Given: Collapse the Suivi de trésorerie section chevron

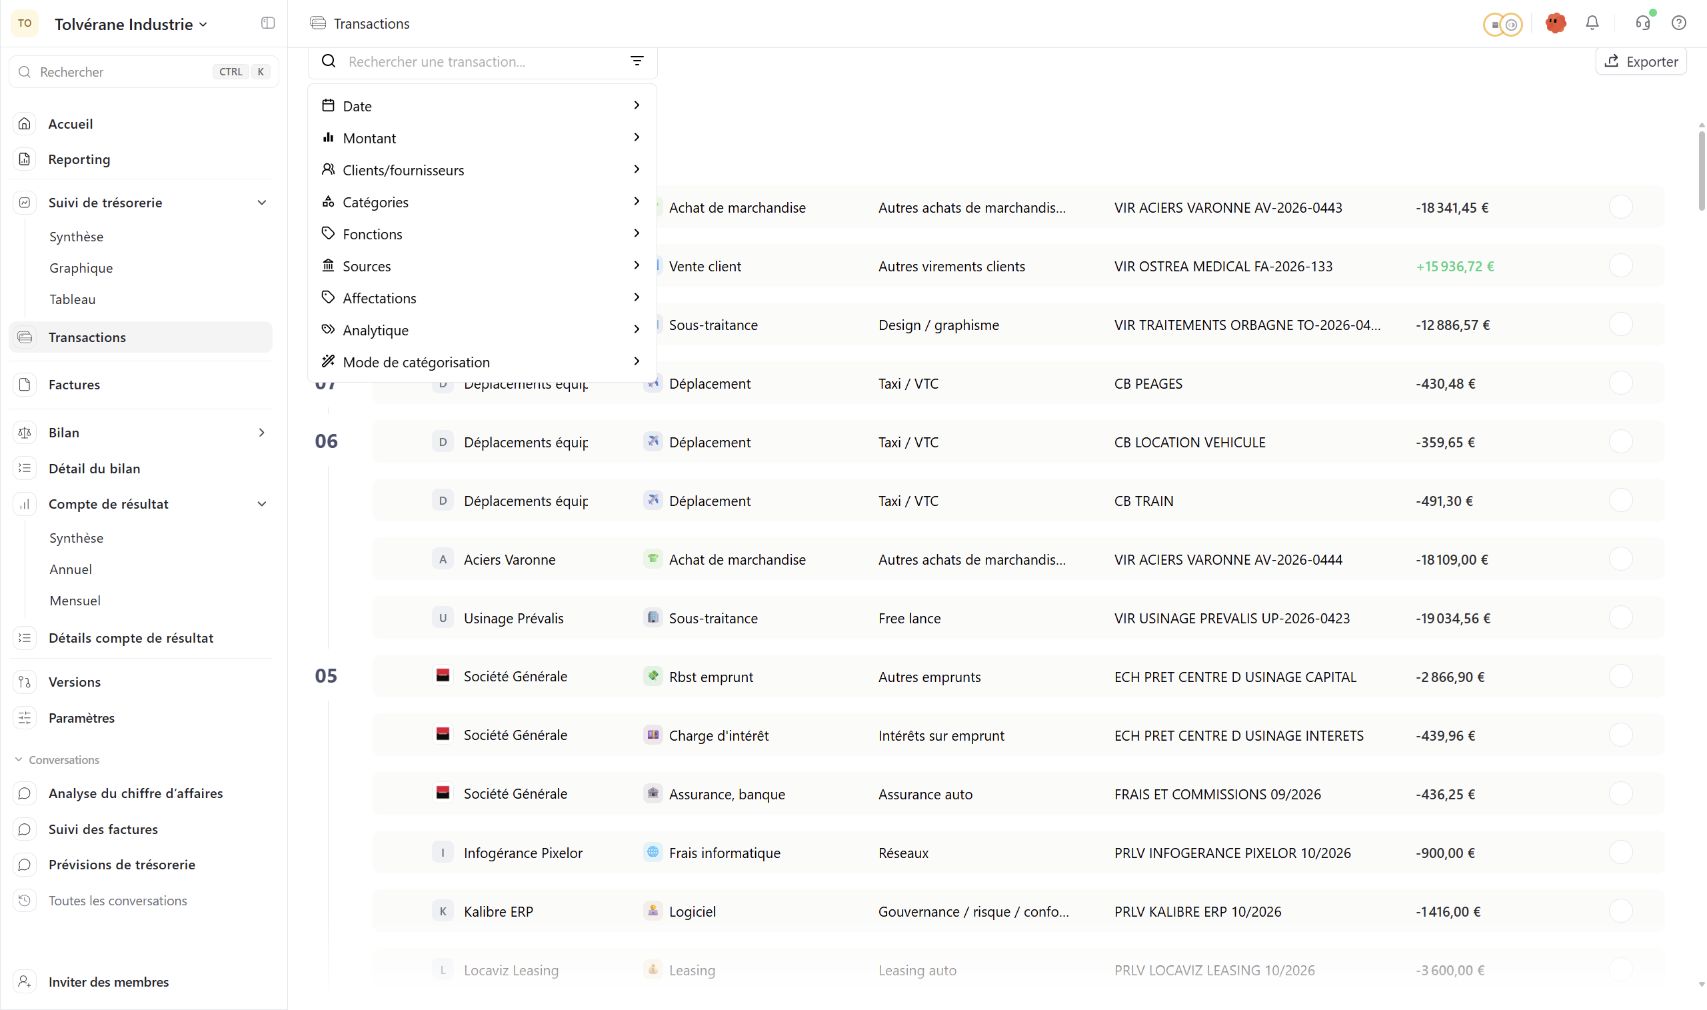Looking at the screenshot, I should coord(262,202).
